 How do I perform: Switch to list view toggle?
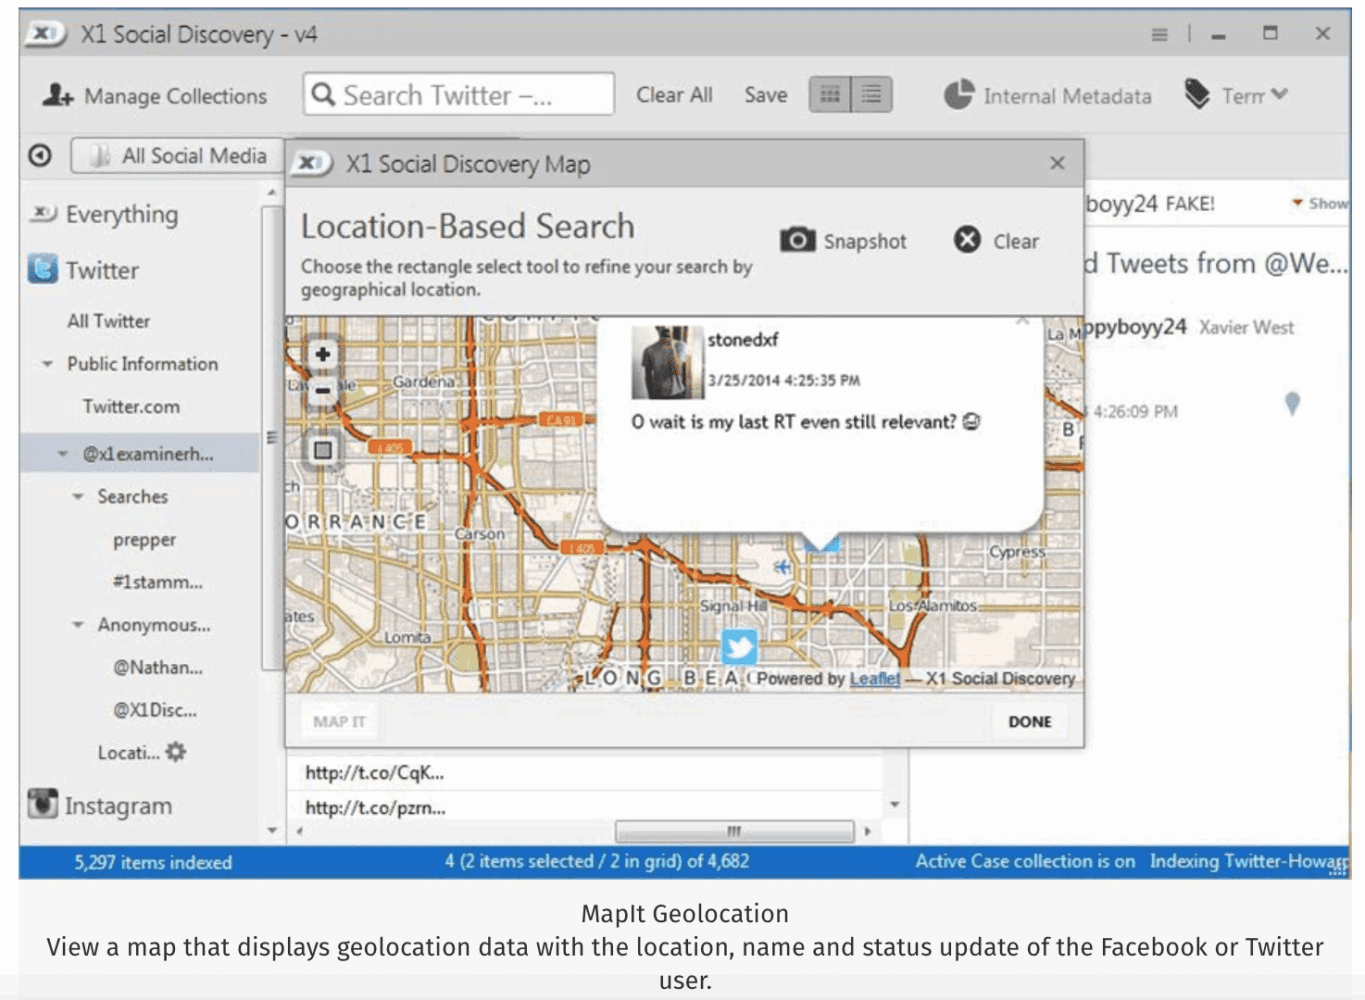tap(871, 95)
